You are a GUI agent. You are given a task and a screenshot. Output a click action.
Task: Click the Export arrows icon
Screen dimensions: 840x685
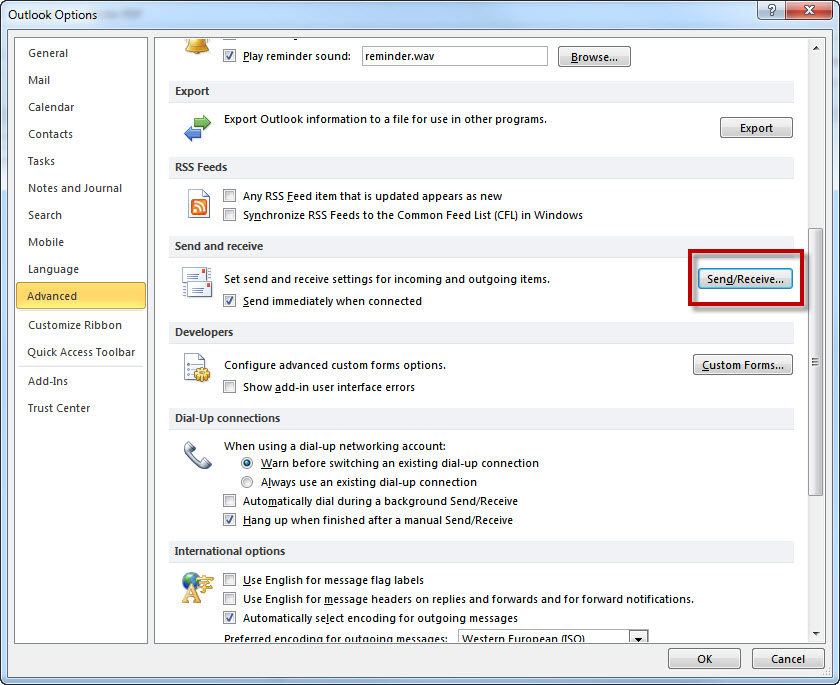point(197,129)
